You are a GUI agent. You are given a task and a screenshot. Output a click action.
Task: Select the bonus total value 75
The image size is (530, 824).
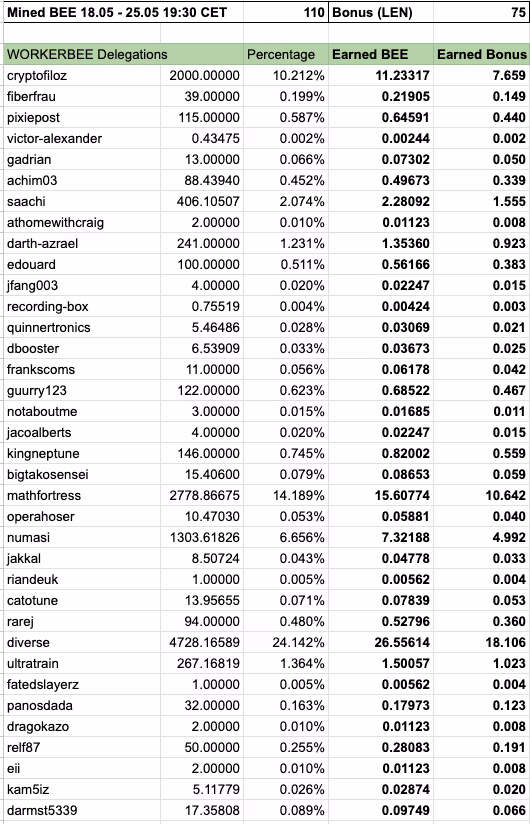(x=481, y=12)
